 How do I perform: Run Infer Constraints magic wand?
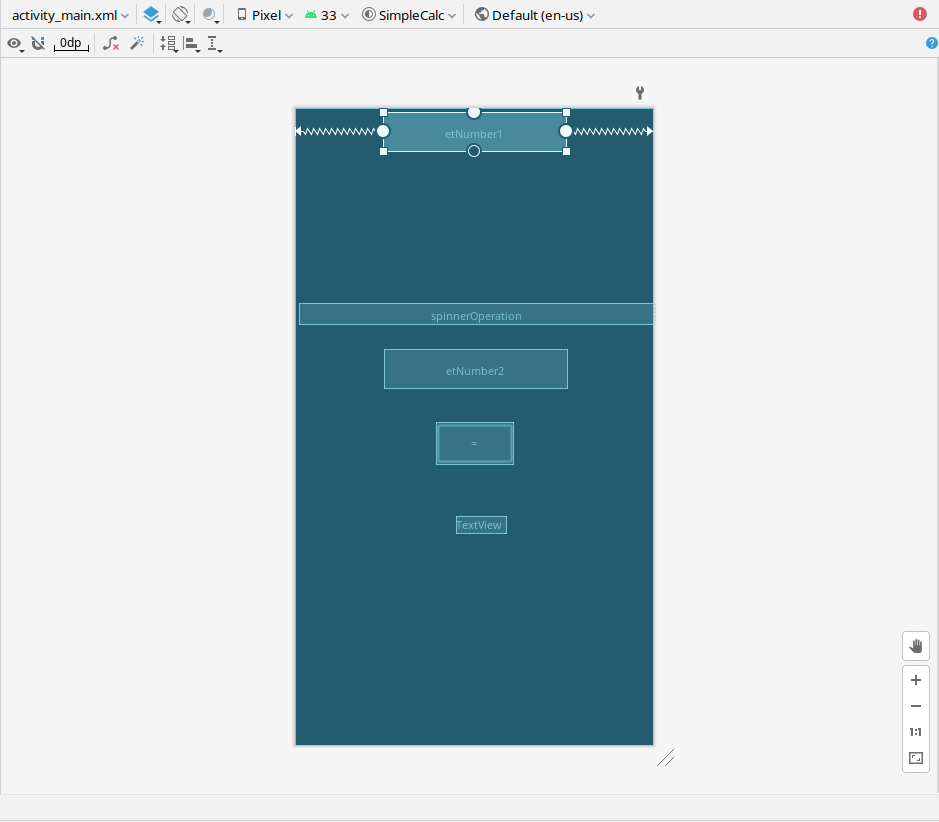(x=137, y=43)
